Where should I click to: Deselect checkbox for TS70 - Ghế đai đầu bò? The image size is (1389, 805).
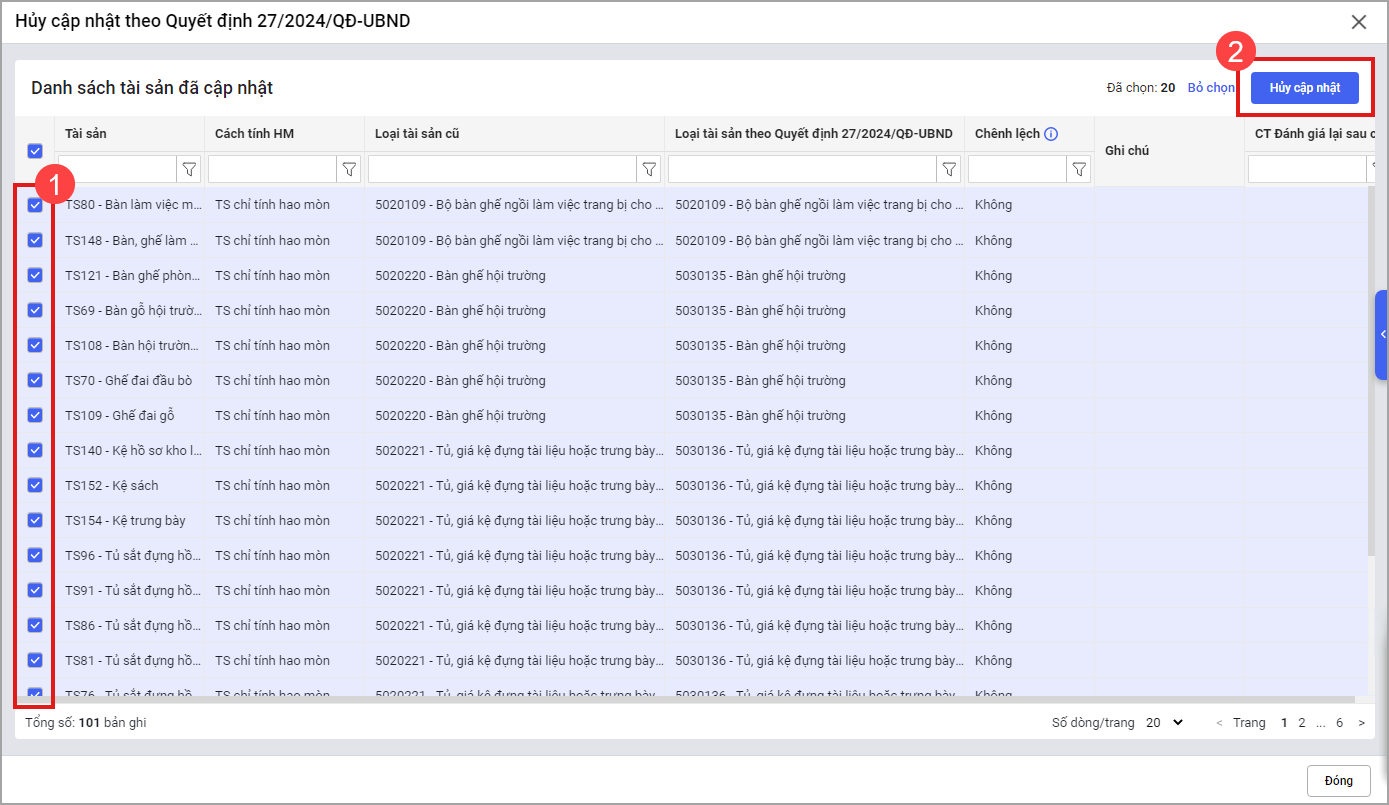[35, 380]
